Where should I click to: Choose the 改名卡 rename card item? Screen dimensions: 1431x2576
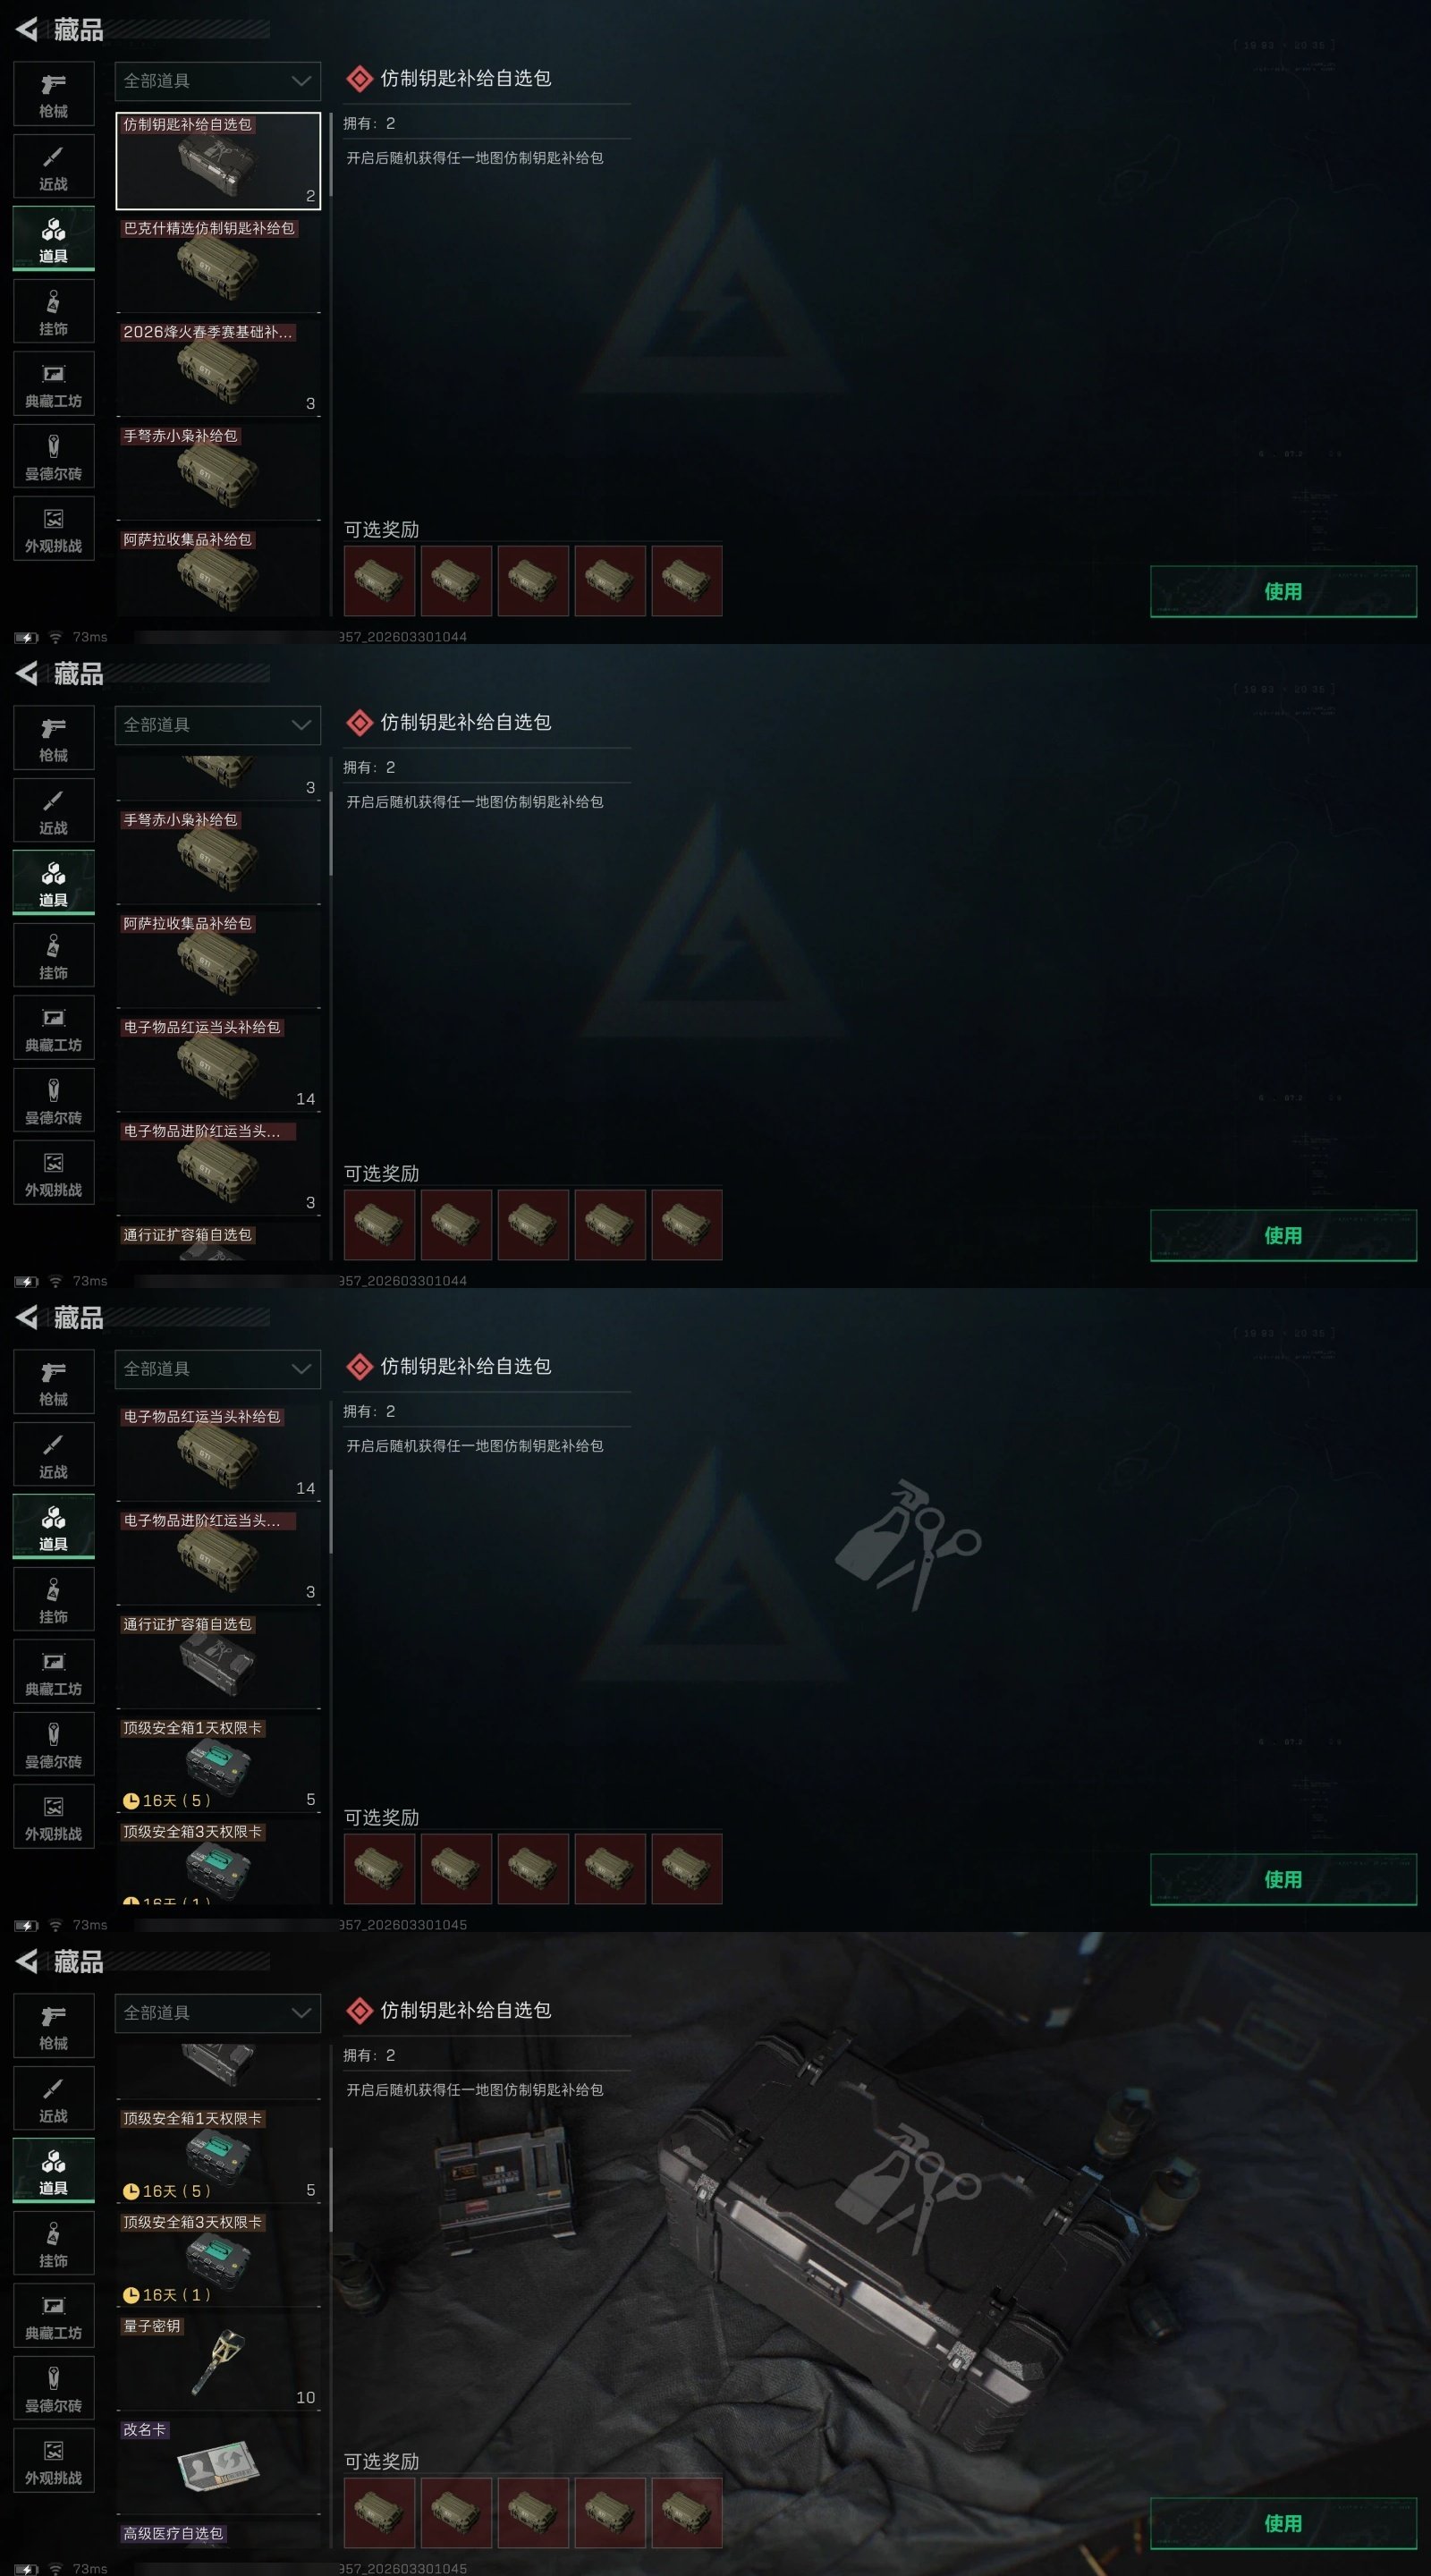218,2465
